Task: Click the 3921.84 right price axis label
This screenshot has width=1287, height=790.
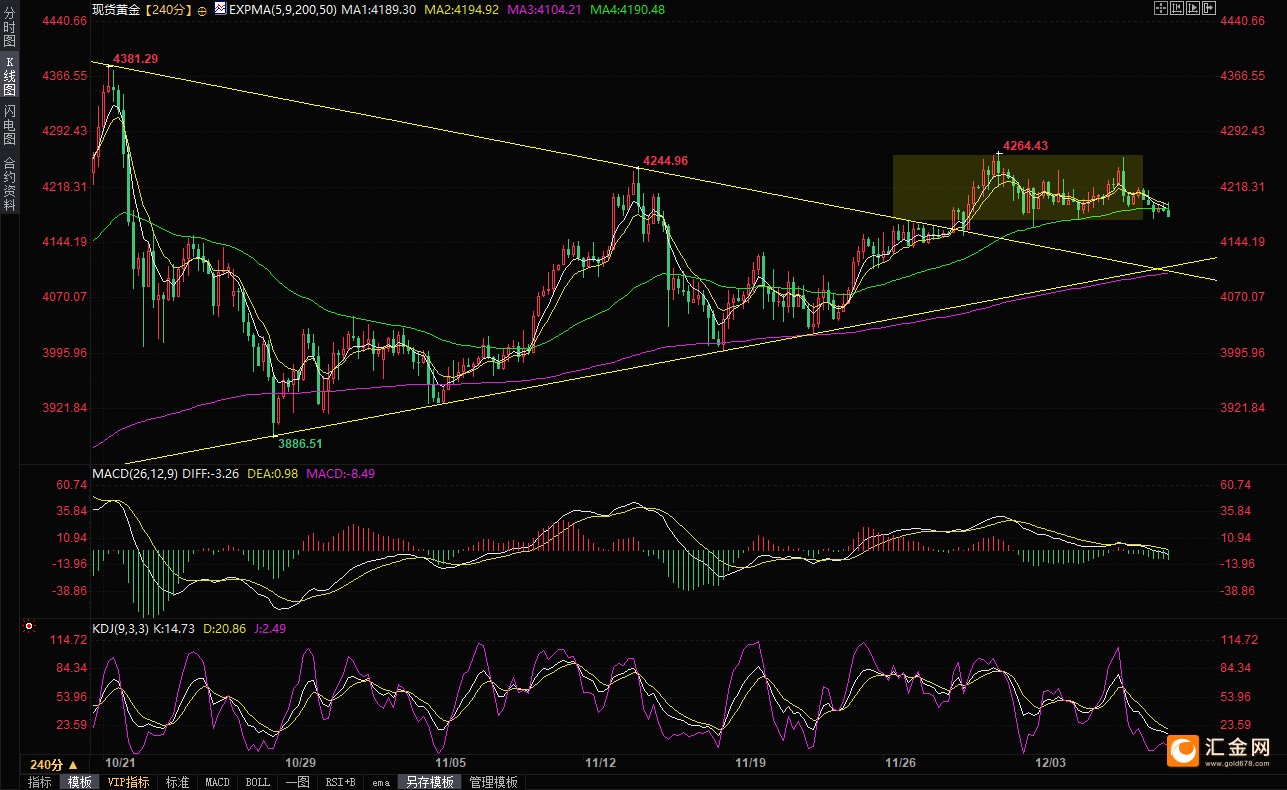Action: tap(1243, 408)
